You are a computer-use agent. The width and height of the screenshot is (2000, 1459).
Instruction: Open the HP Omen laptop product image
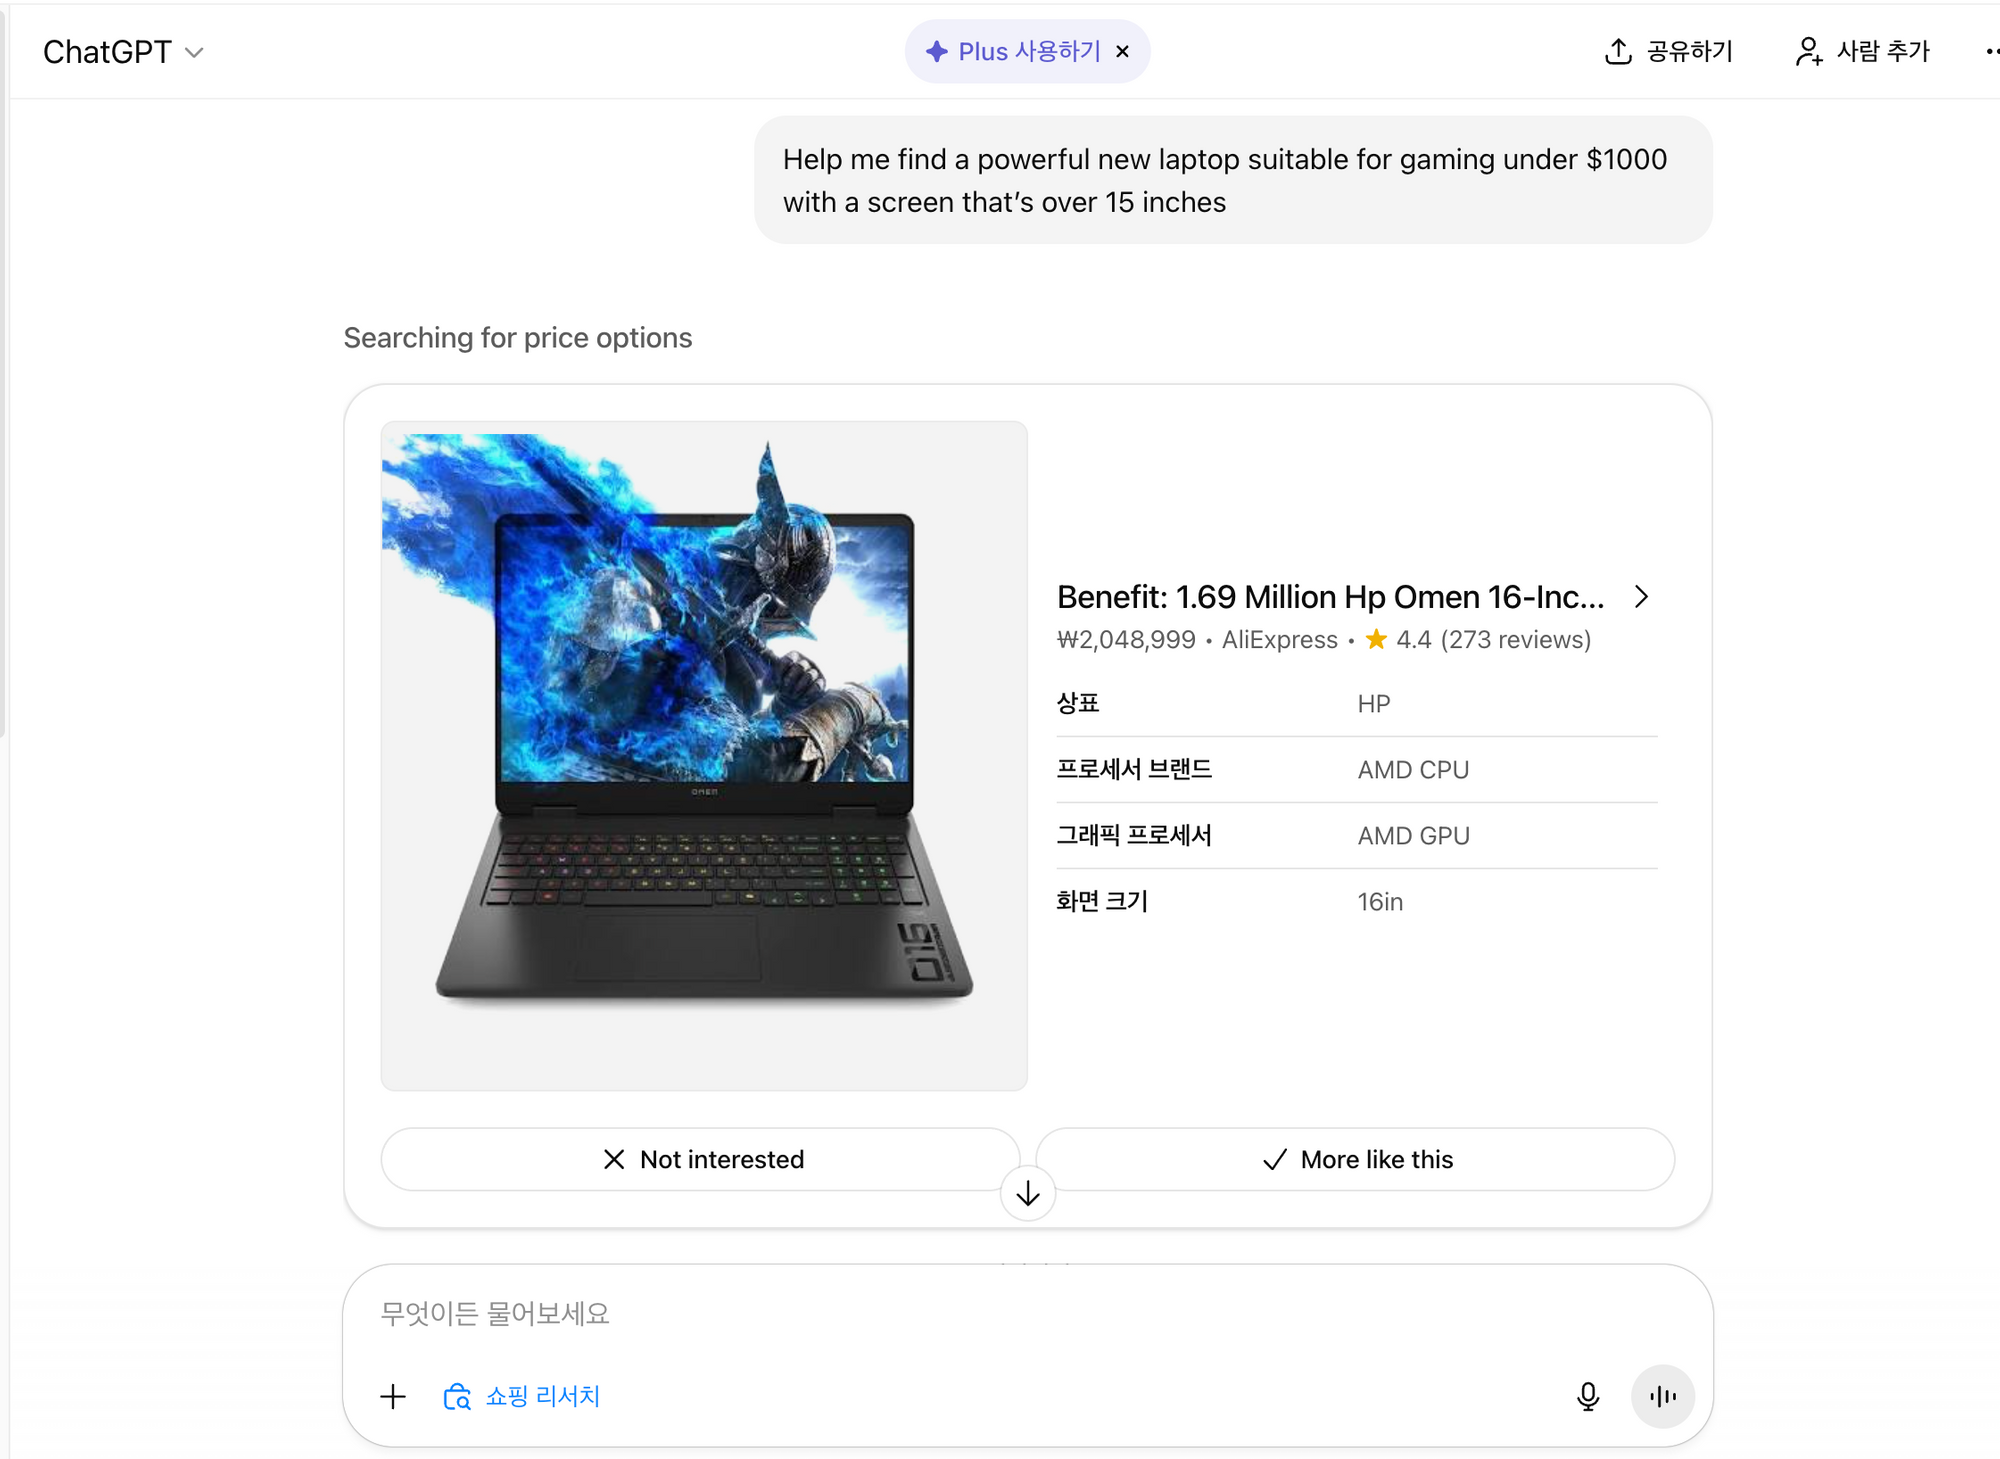click(x=704, y=756)
